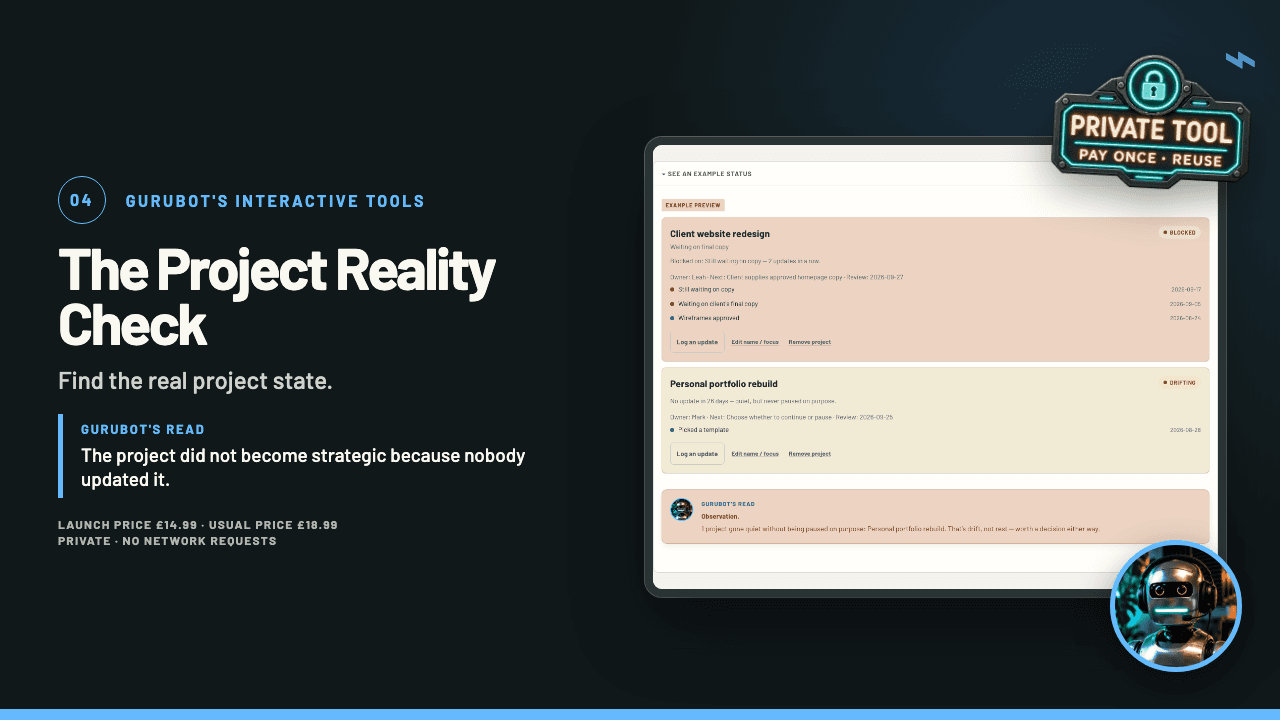This screenshot has width=1280, height=720.
Task: Click Waiting on client's final copy update
Action: pyautogui.click(x=718, y=304)
